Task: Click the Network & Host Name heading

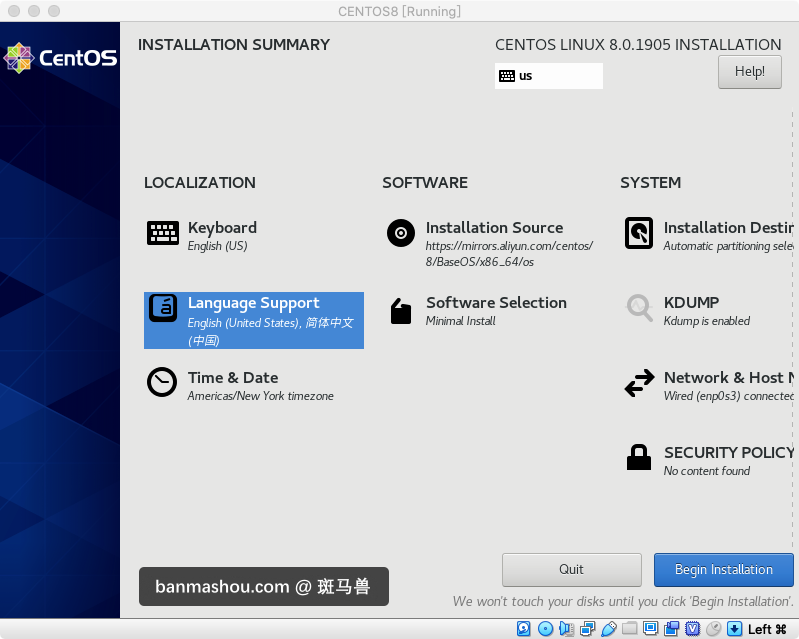Action: (729, 378)
